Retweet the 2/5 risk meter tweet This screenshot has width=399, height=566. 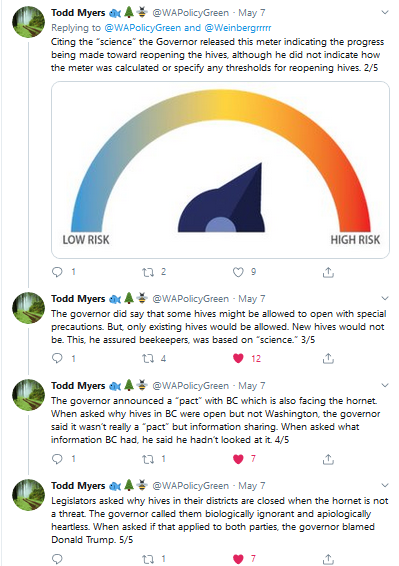148,272
